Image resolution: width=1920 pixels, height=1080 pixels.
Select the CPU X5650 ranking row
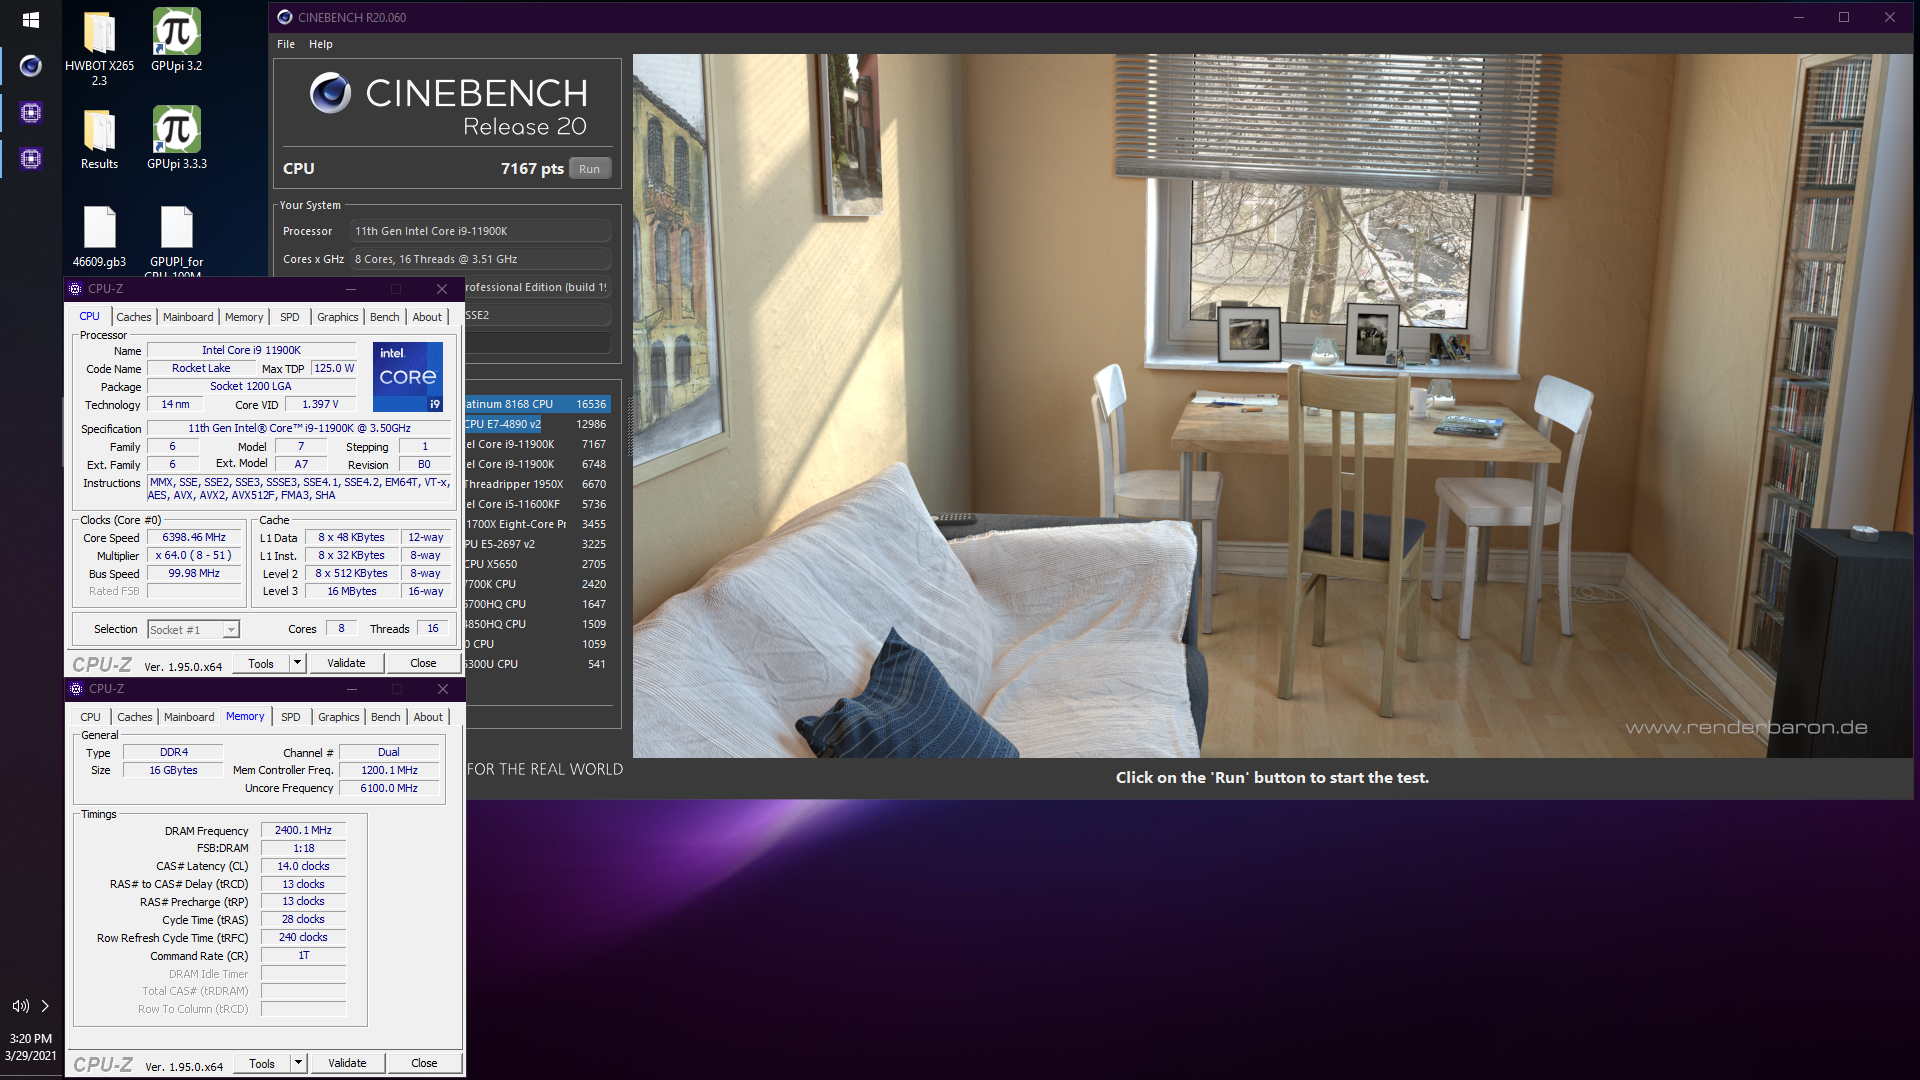click(x=537, y=564)
